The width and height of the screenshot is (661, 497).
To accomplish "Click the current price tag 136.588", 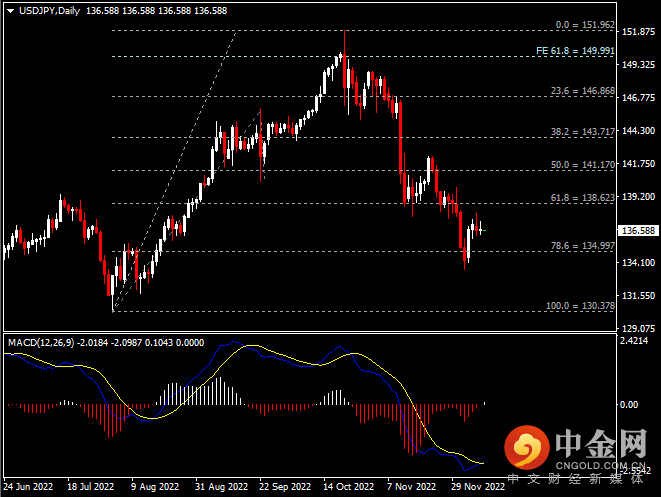I will 639,230.
